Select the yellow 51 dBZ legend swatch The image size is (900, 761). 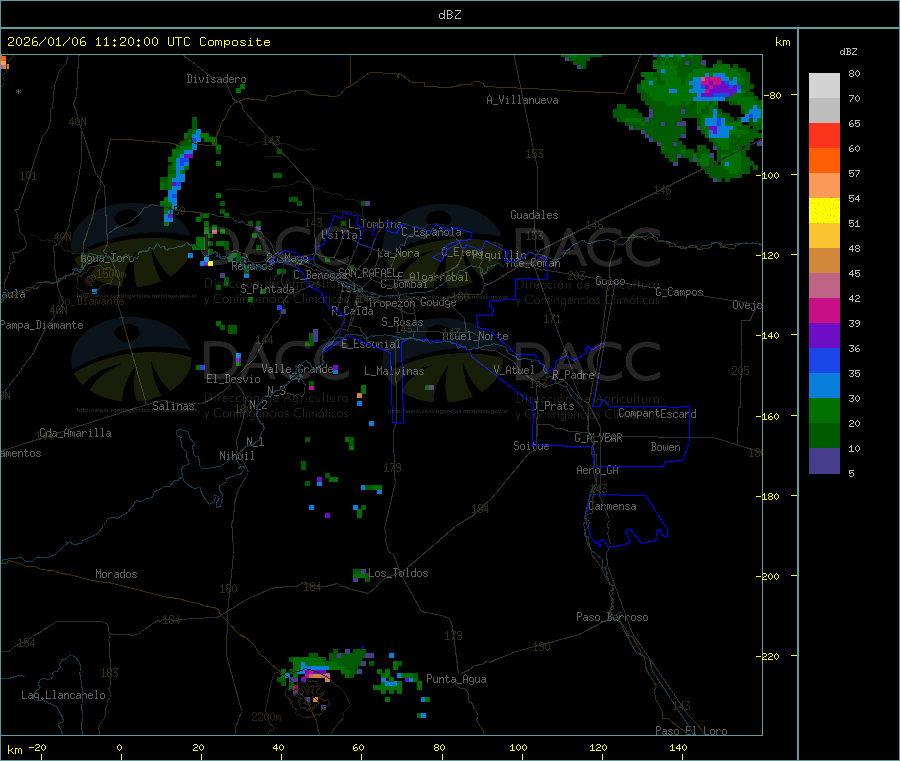tap(824, 211)
